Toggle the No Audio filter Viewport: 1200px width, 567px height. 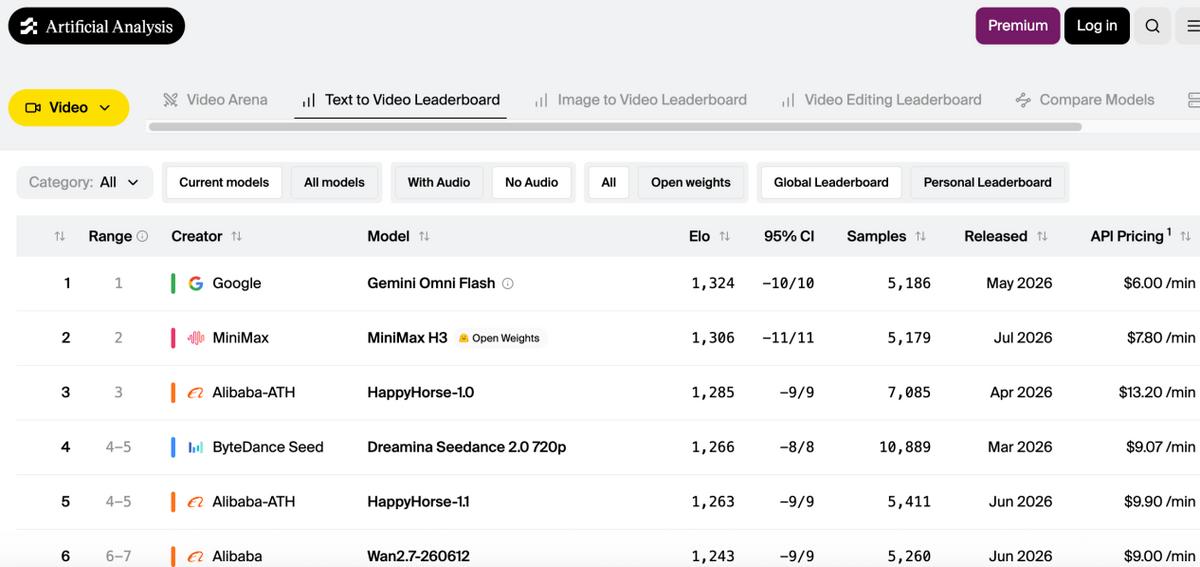point(531,182)
